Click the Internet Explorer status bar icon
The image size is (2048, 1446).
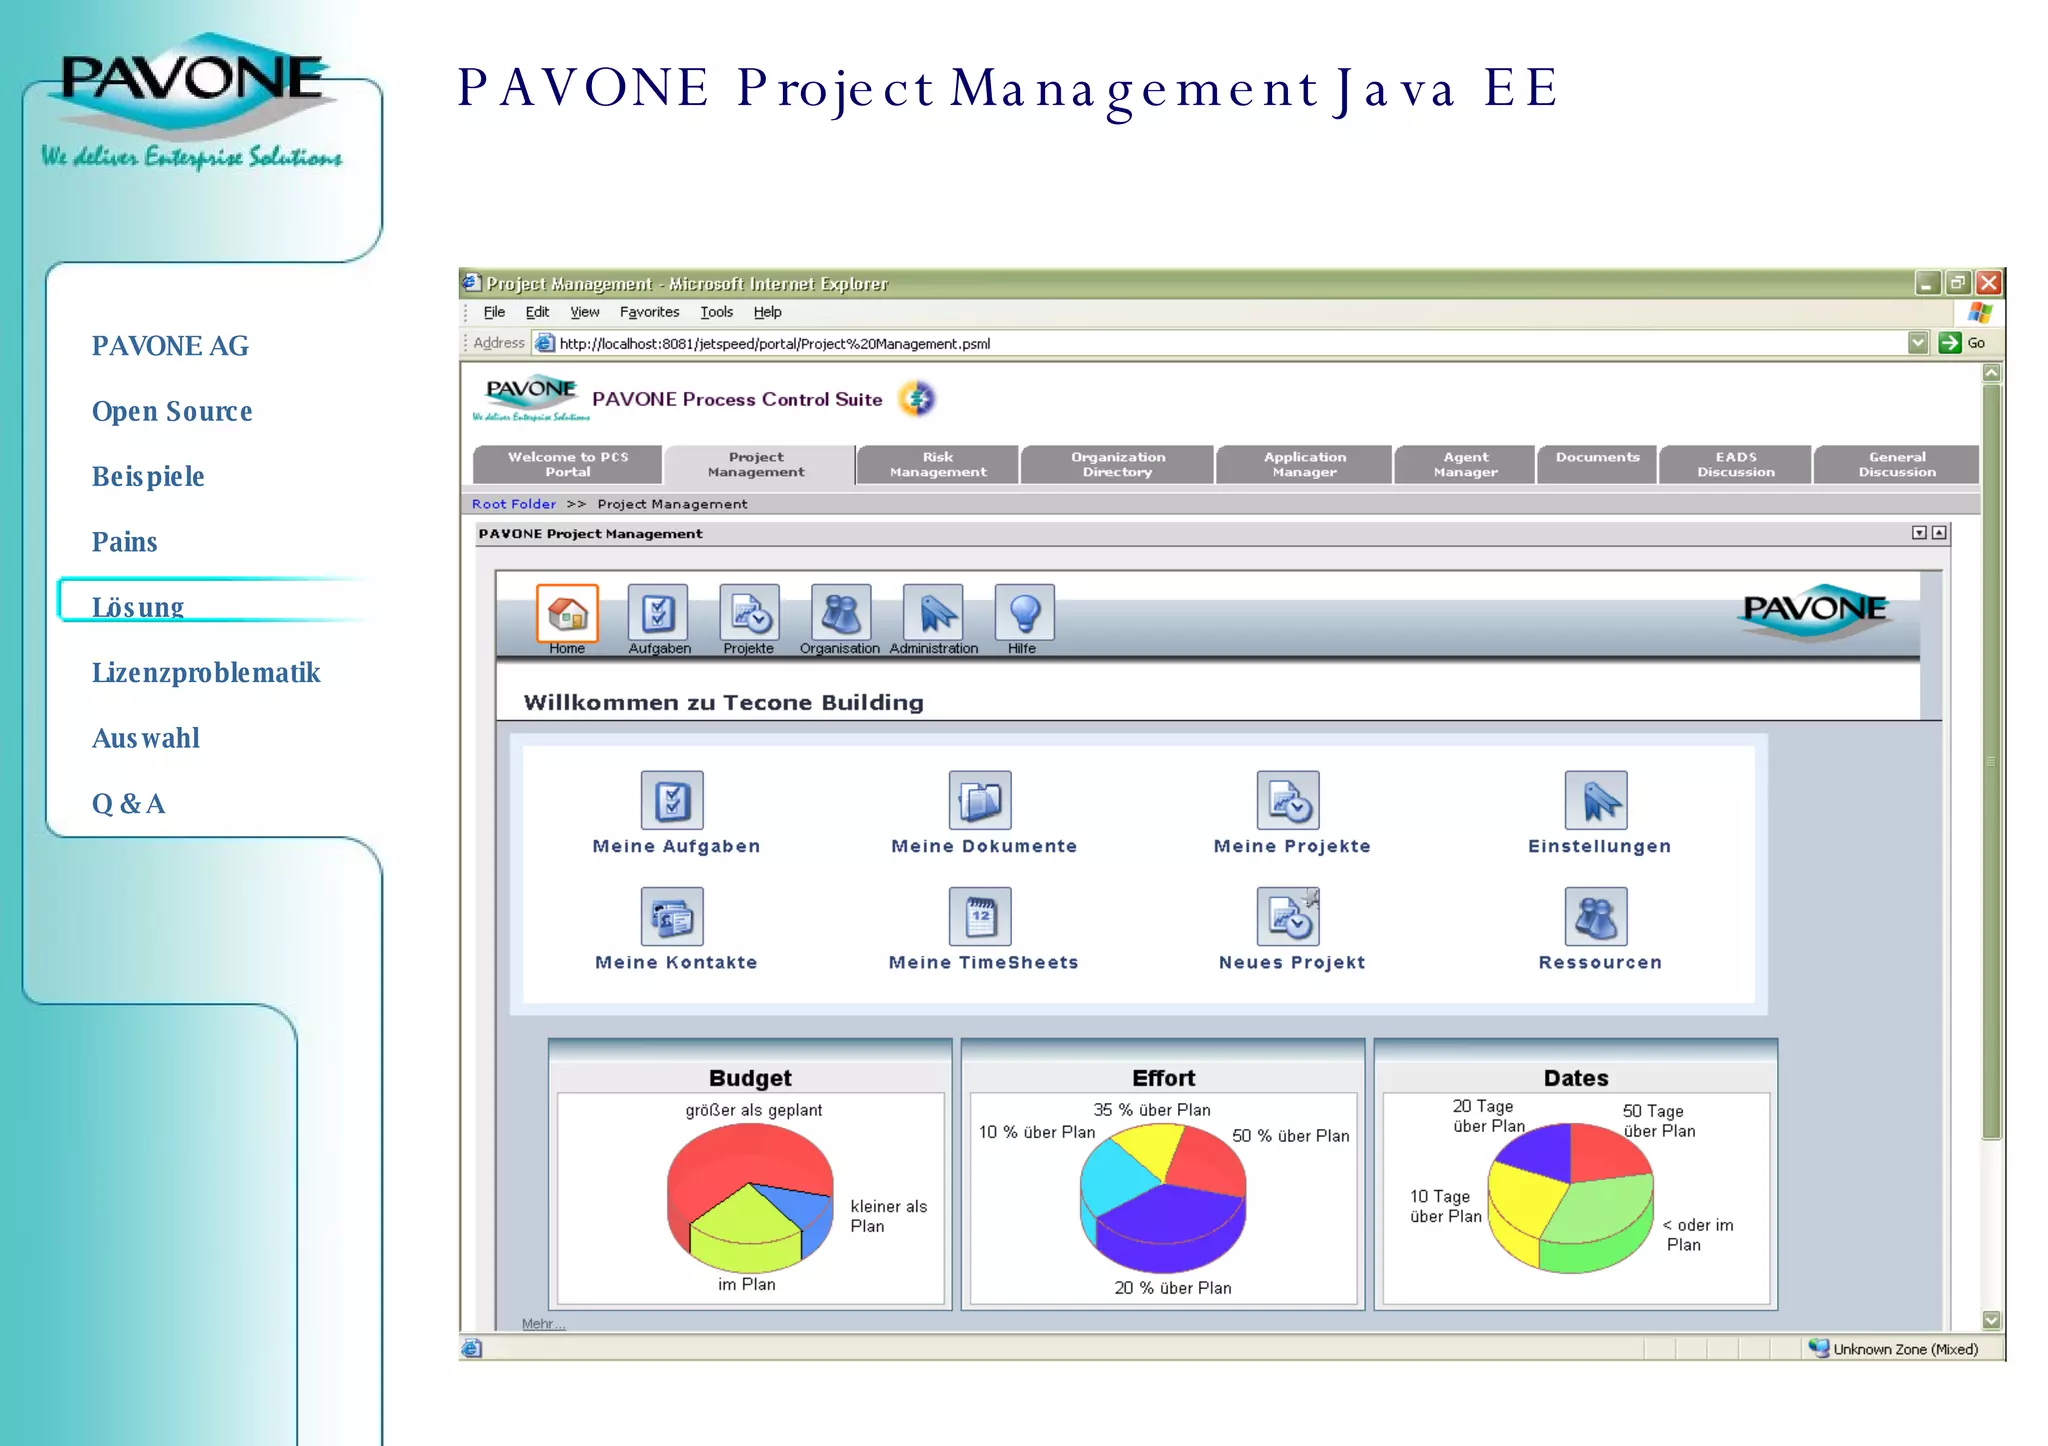coord(472,1349)
